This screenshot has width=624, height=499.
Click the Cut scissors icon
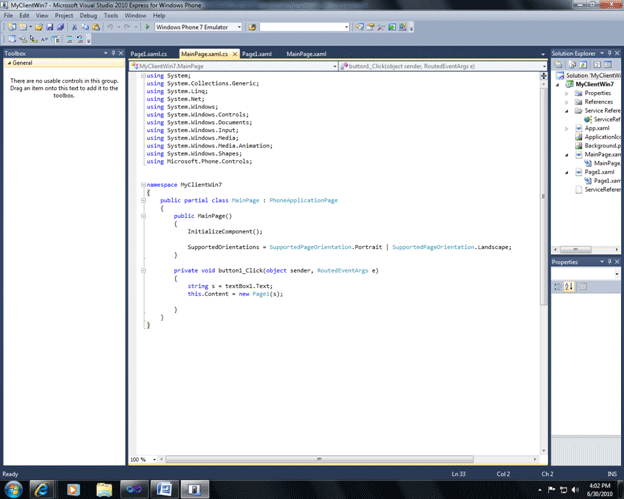(x=76, y=27)
